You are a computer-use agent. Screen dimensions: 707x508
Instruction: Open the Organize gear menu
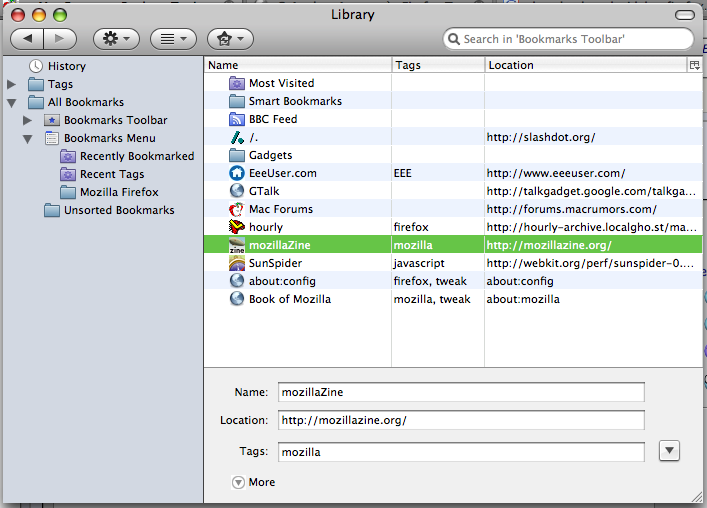[x=116, y=39]
